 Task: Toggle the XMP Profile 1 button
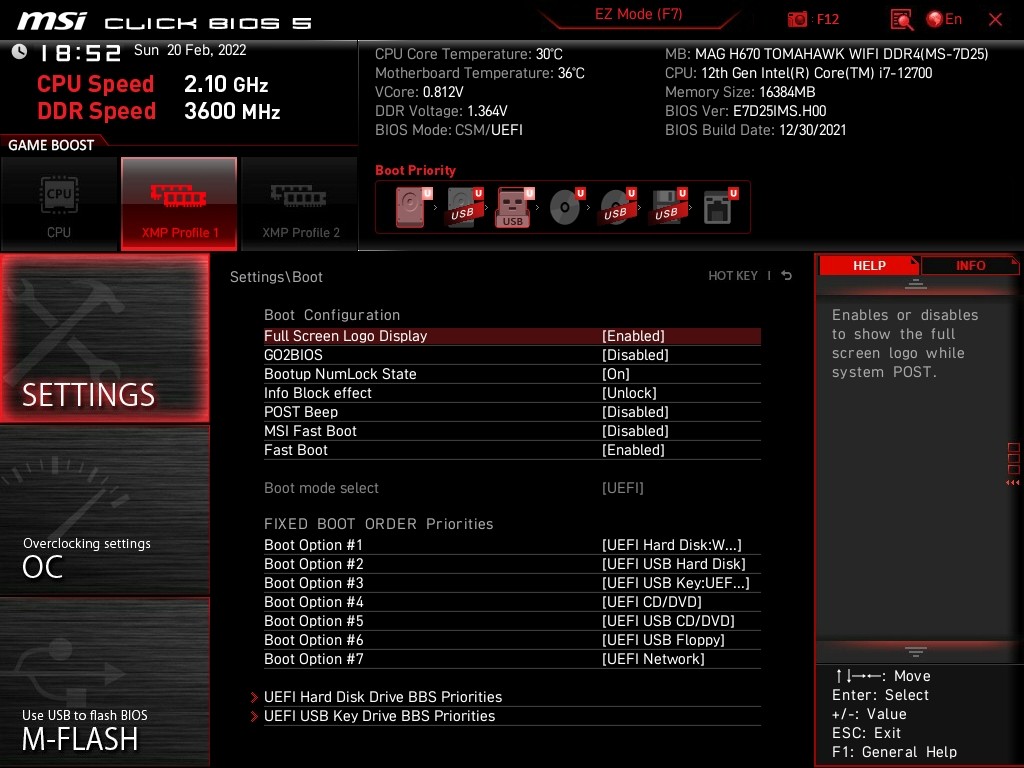point(179,204)
